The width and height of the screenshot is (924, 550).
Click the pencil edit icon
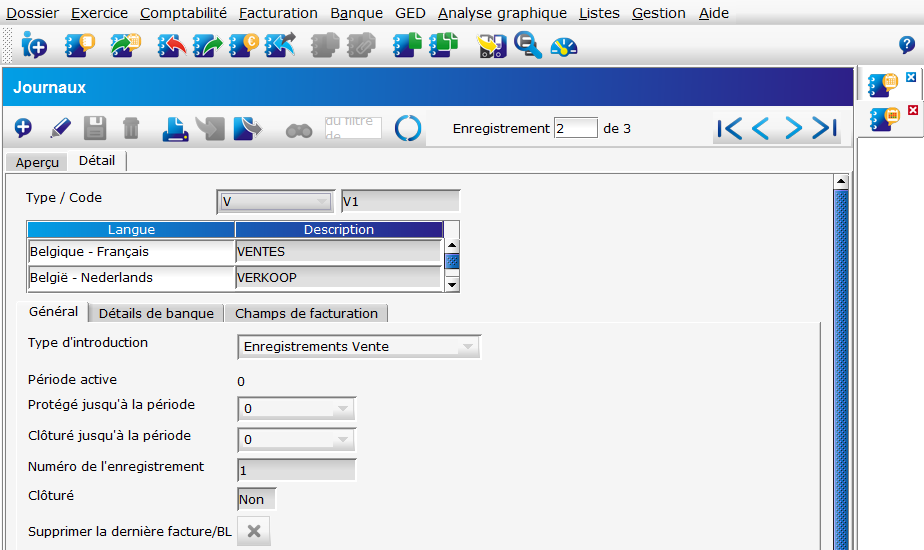[x=60, y=127]
